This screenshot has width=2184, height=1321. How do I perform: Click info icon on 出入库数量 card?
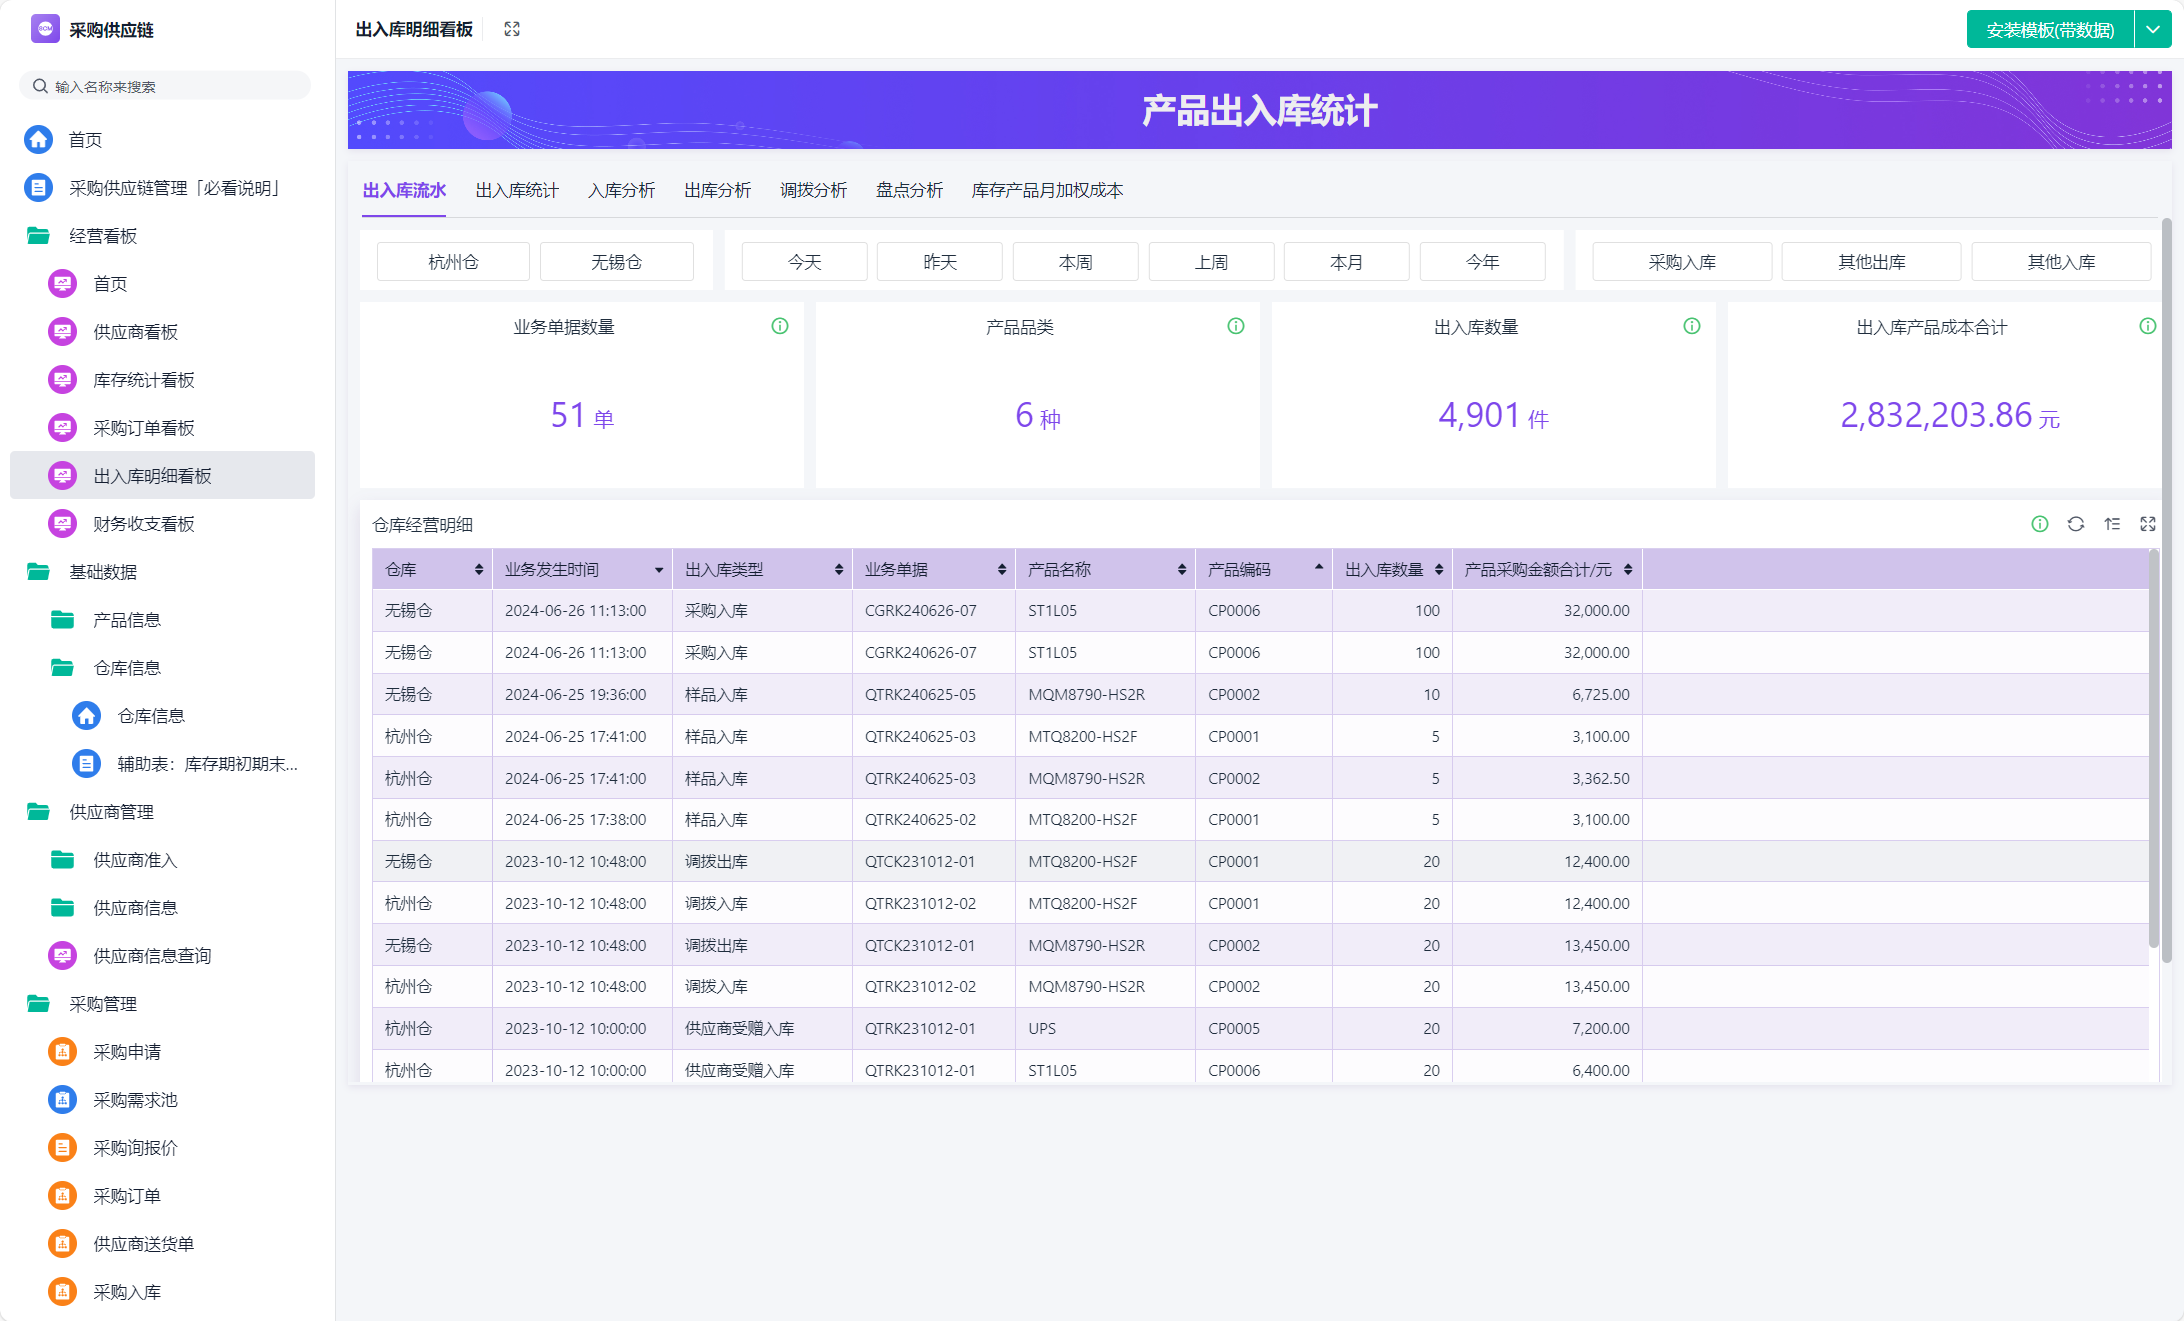[x=1692, y=326]
